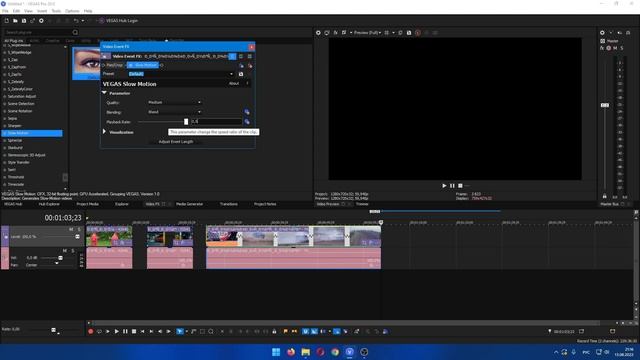Save preview snapshot to file icon

pyautogui.click(x=409, y=33)
